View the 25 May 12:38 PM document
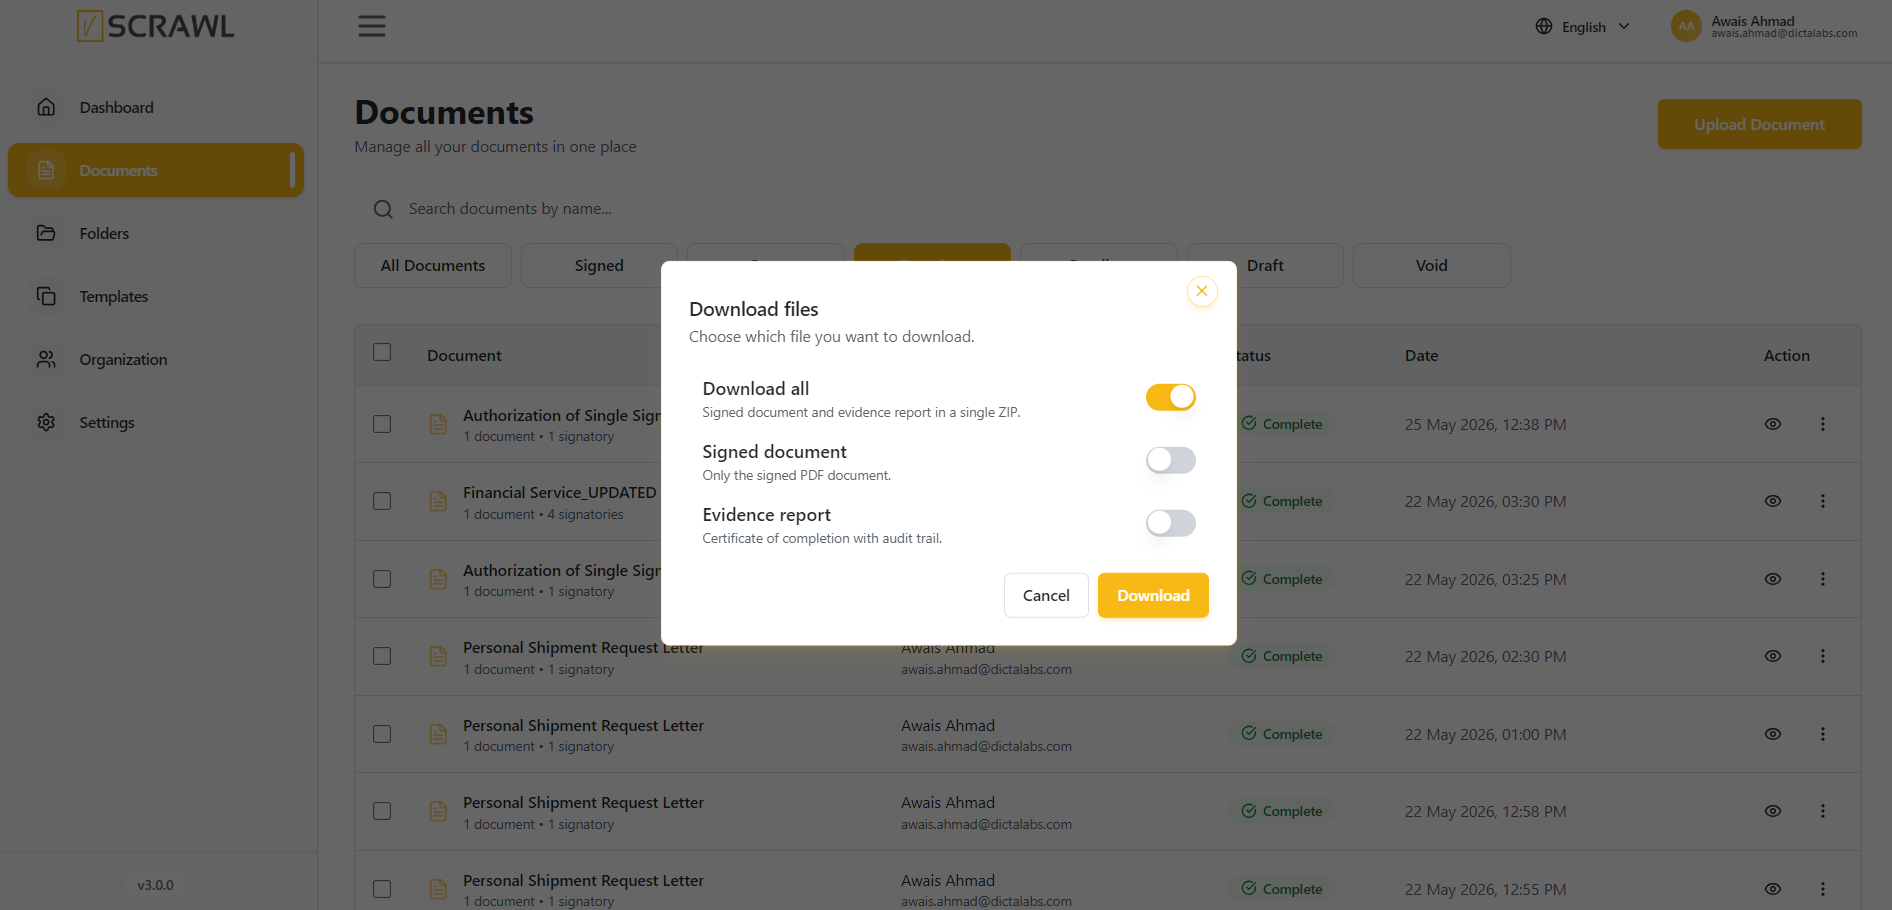 [x=1773, y=424]
